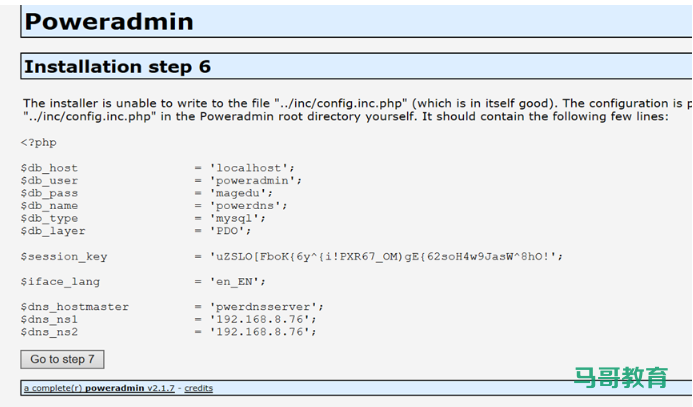Click the <?php opening tag line
The image size is (693, 407).
click(x=39, y=143)
